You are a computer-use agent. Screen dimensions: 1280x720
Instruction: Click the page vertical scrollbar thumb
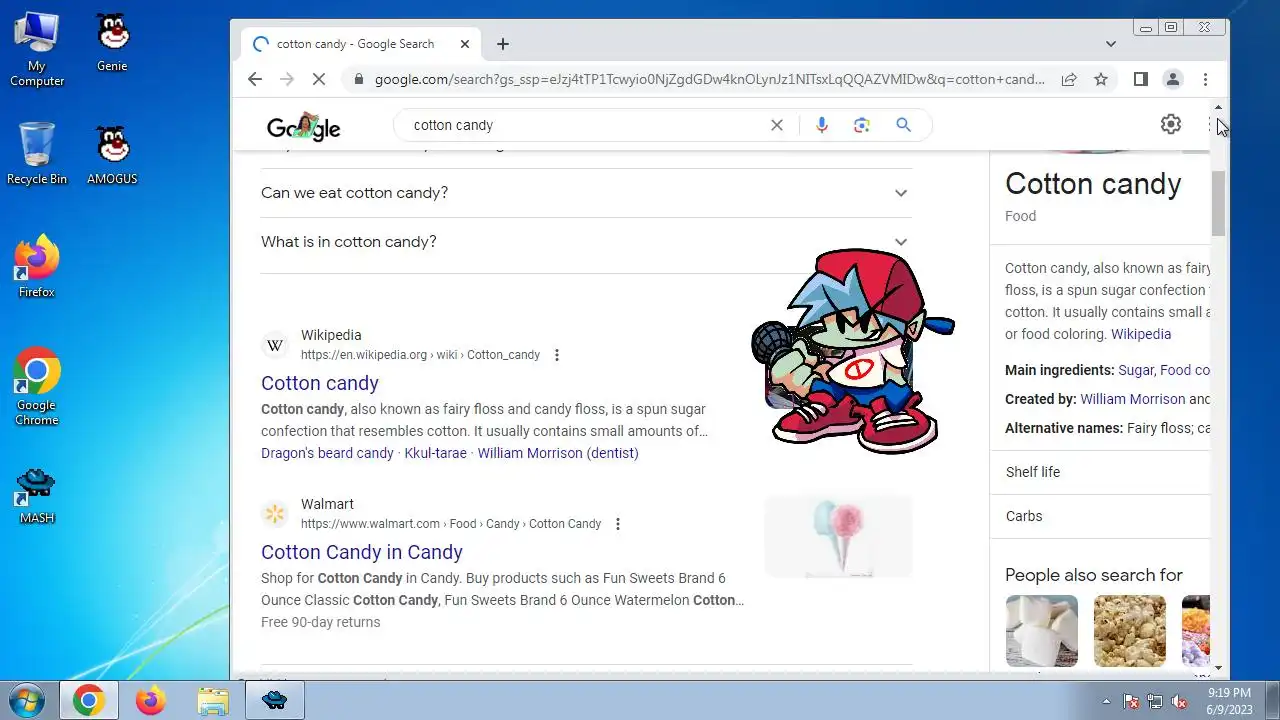[1218, 203]
